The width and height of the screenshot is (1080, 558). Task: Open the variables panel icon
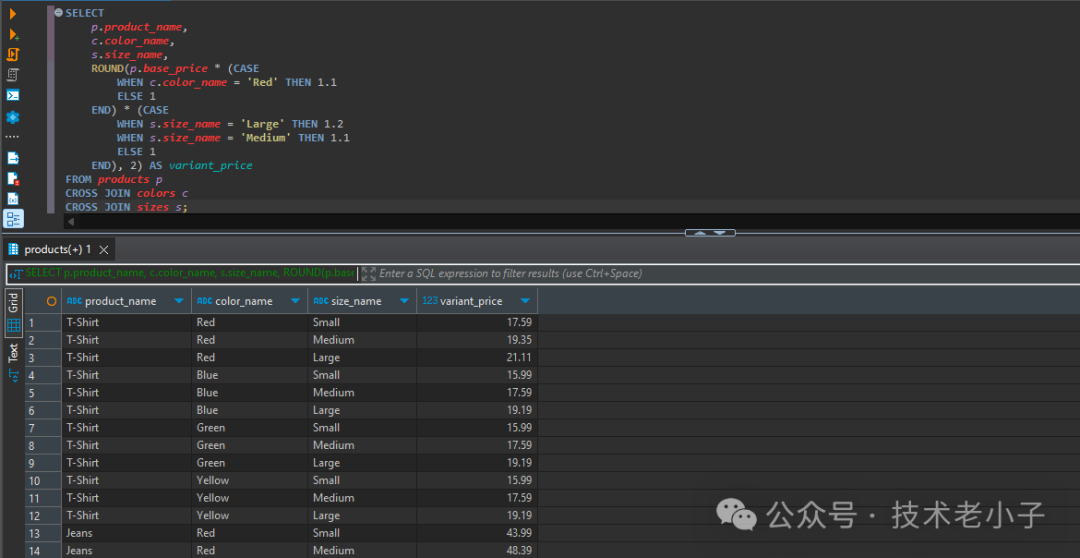pyautogui.click(x=13, y=199)
